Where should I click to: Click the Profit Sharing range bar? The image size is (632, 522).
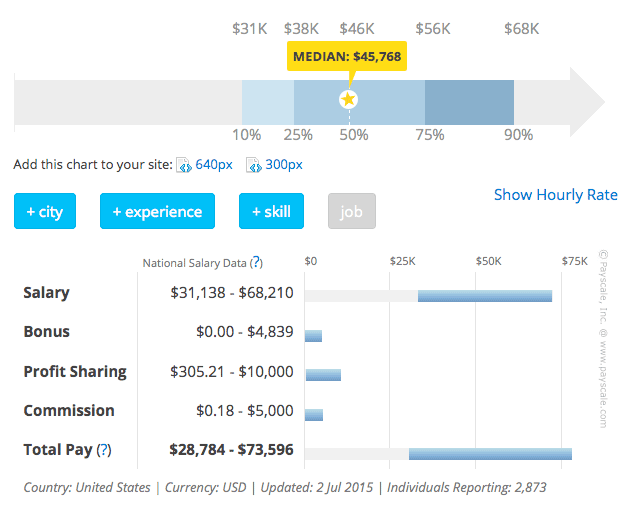tap(323, 375)
